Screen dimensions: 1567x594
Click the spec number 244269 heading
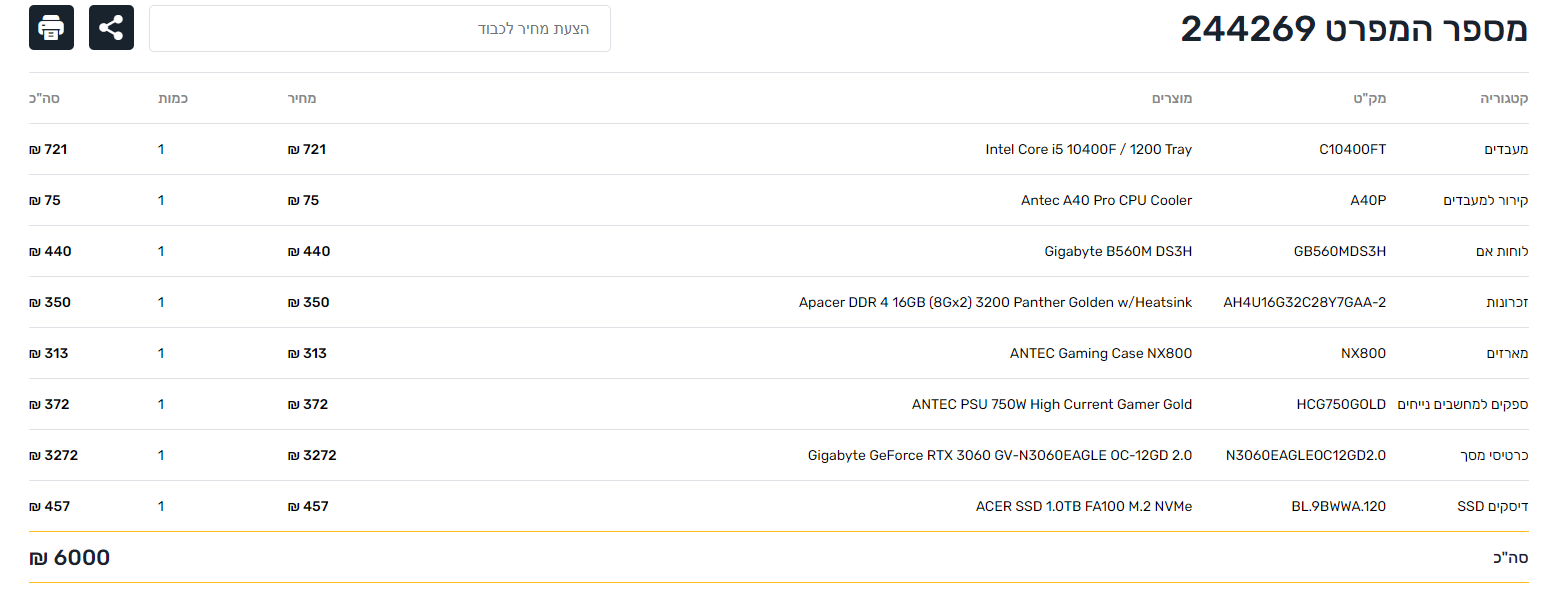point(1354,29)
